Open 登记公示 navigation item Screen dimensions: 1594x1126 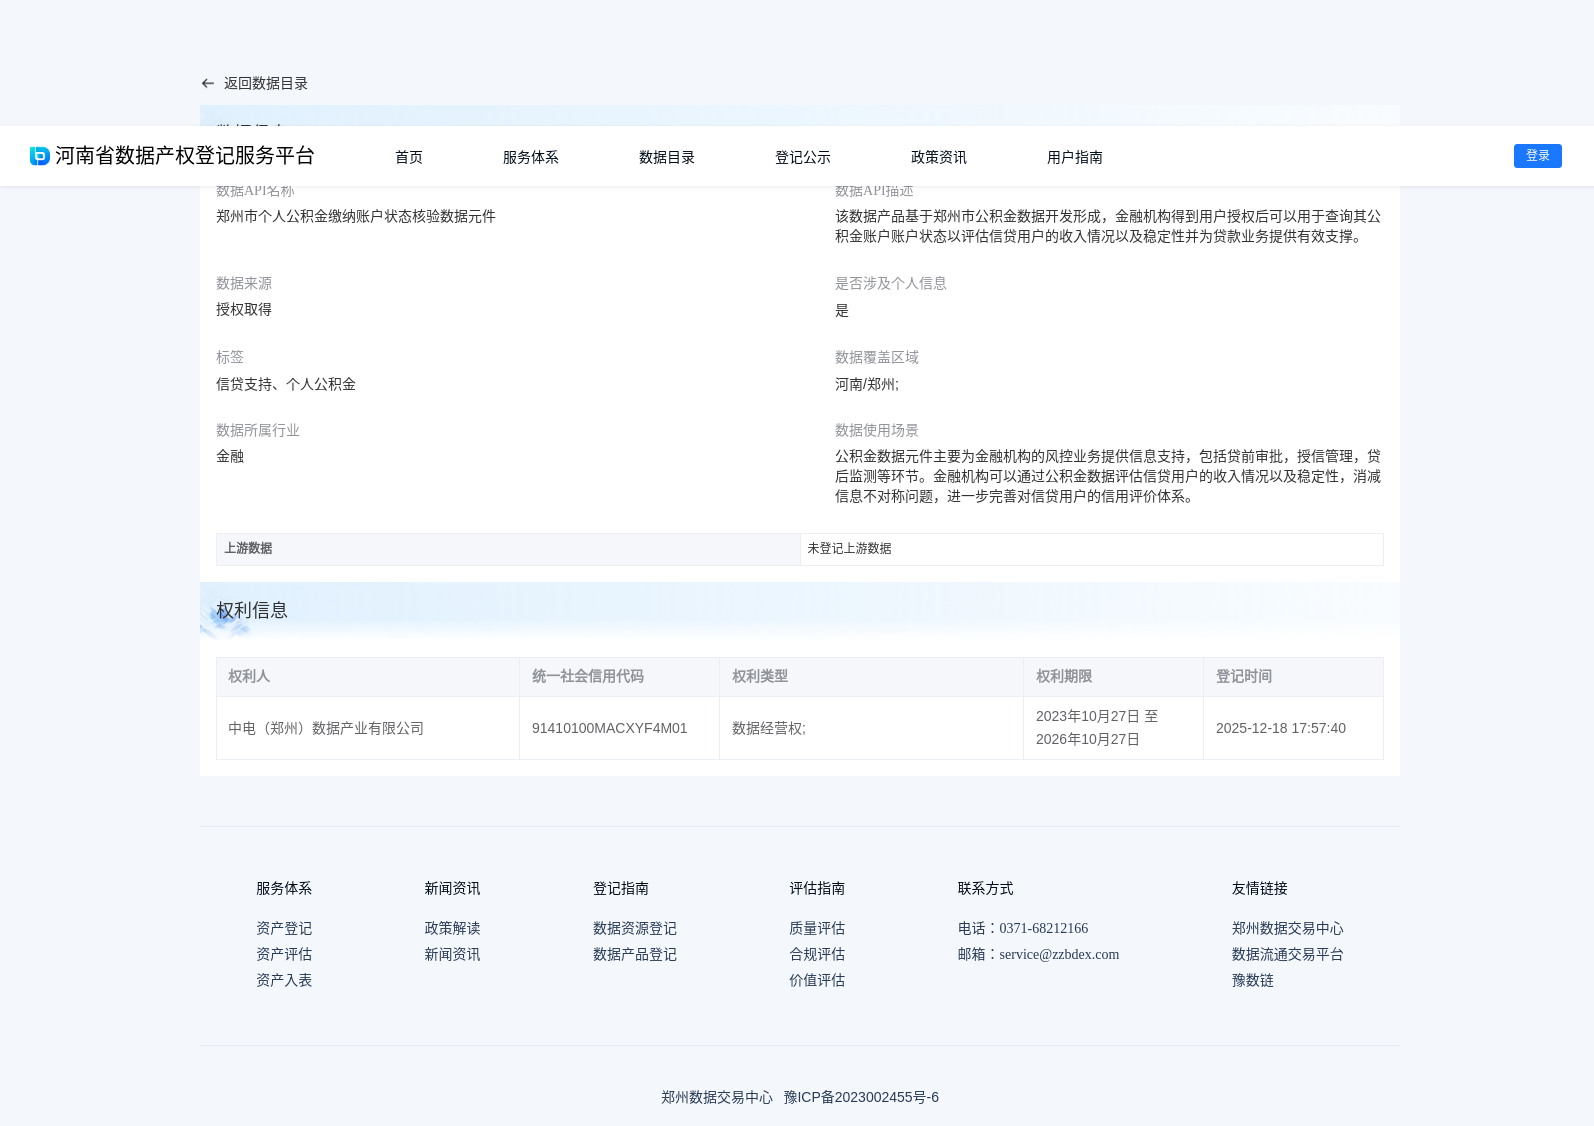(803, 157)
